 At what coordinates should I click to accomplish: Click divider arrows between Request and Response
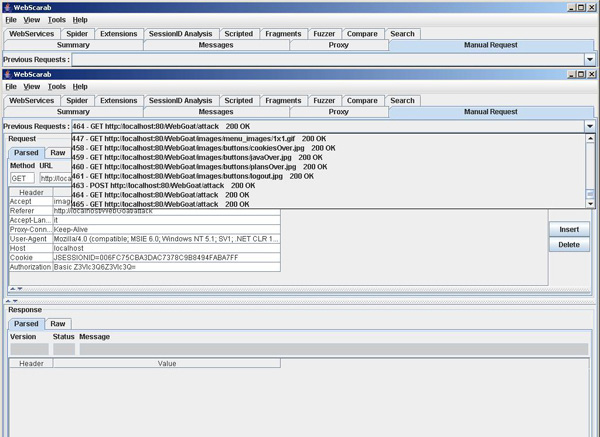[x=11, y=301]
